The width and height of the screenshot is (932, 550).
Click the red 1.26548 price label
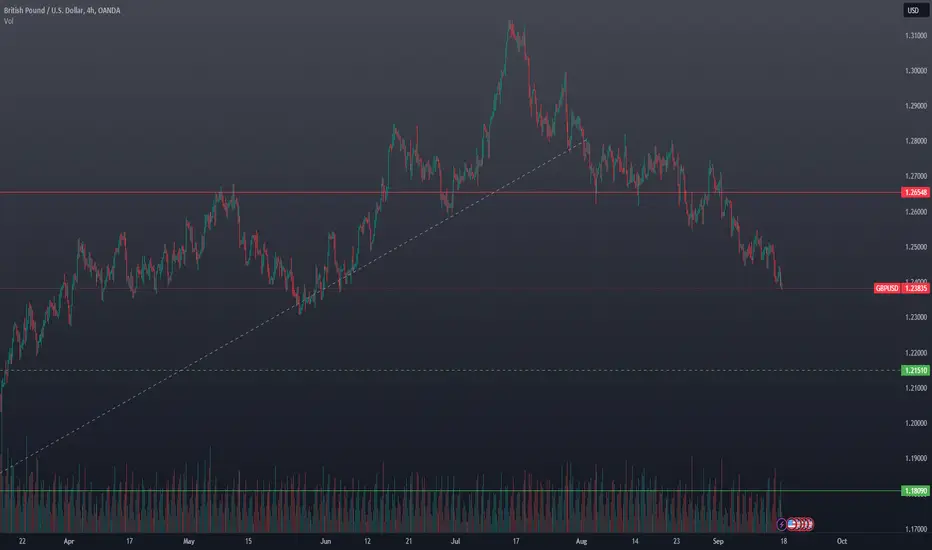pos(915,192)
